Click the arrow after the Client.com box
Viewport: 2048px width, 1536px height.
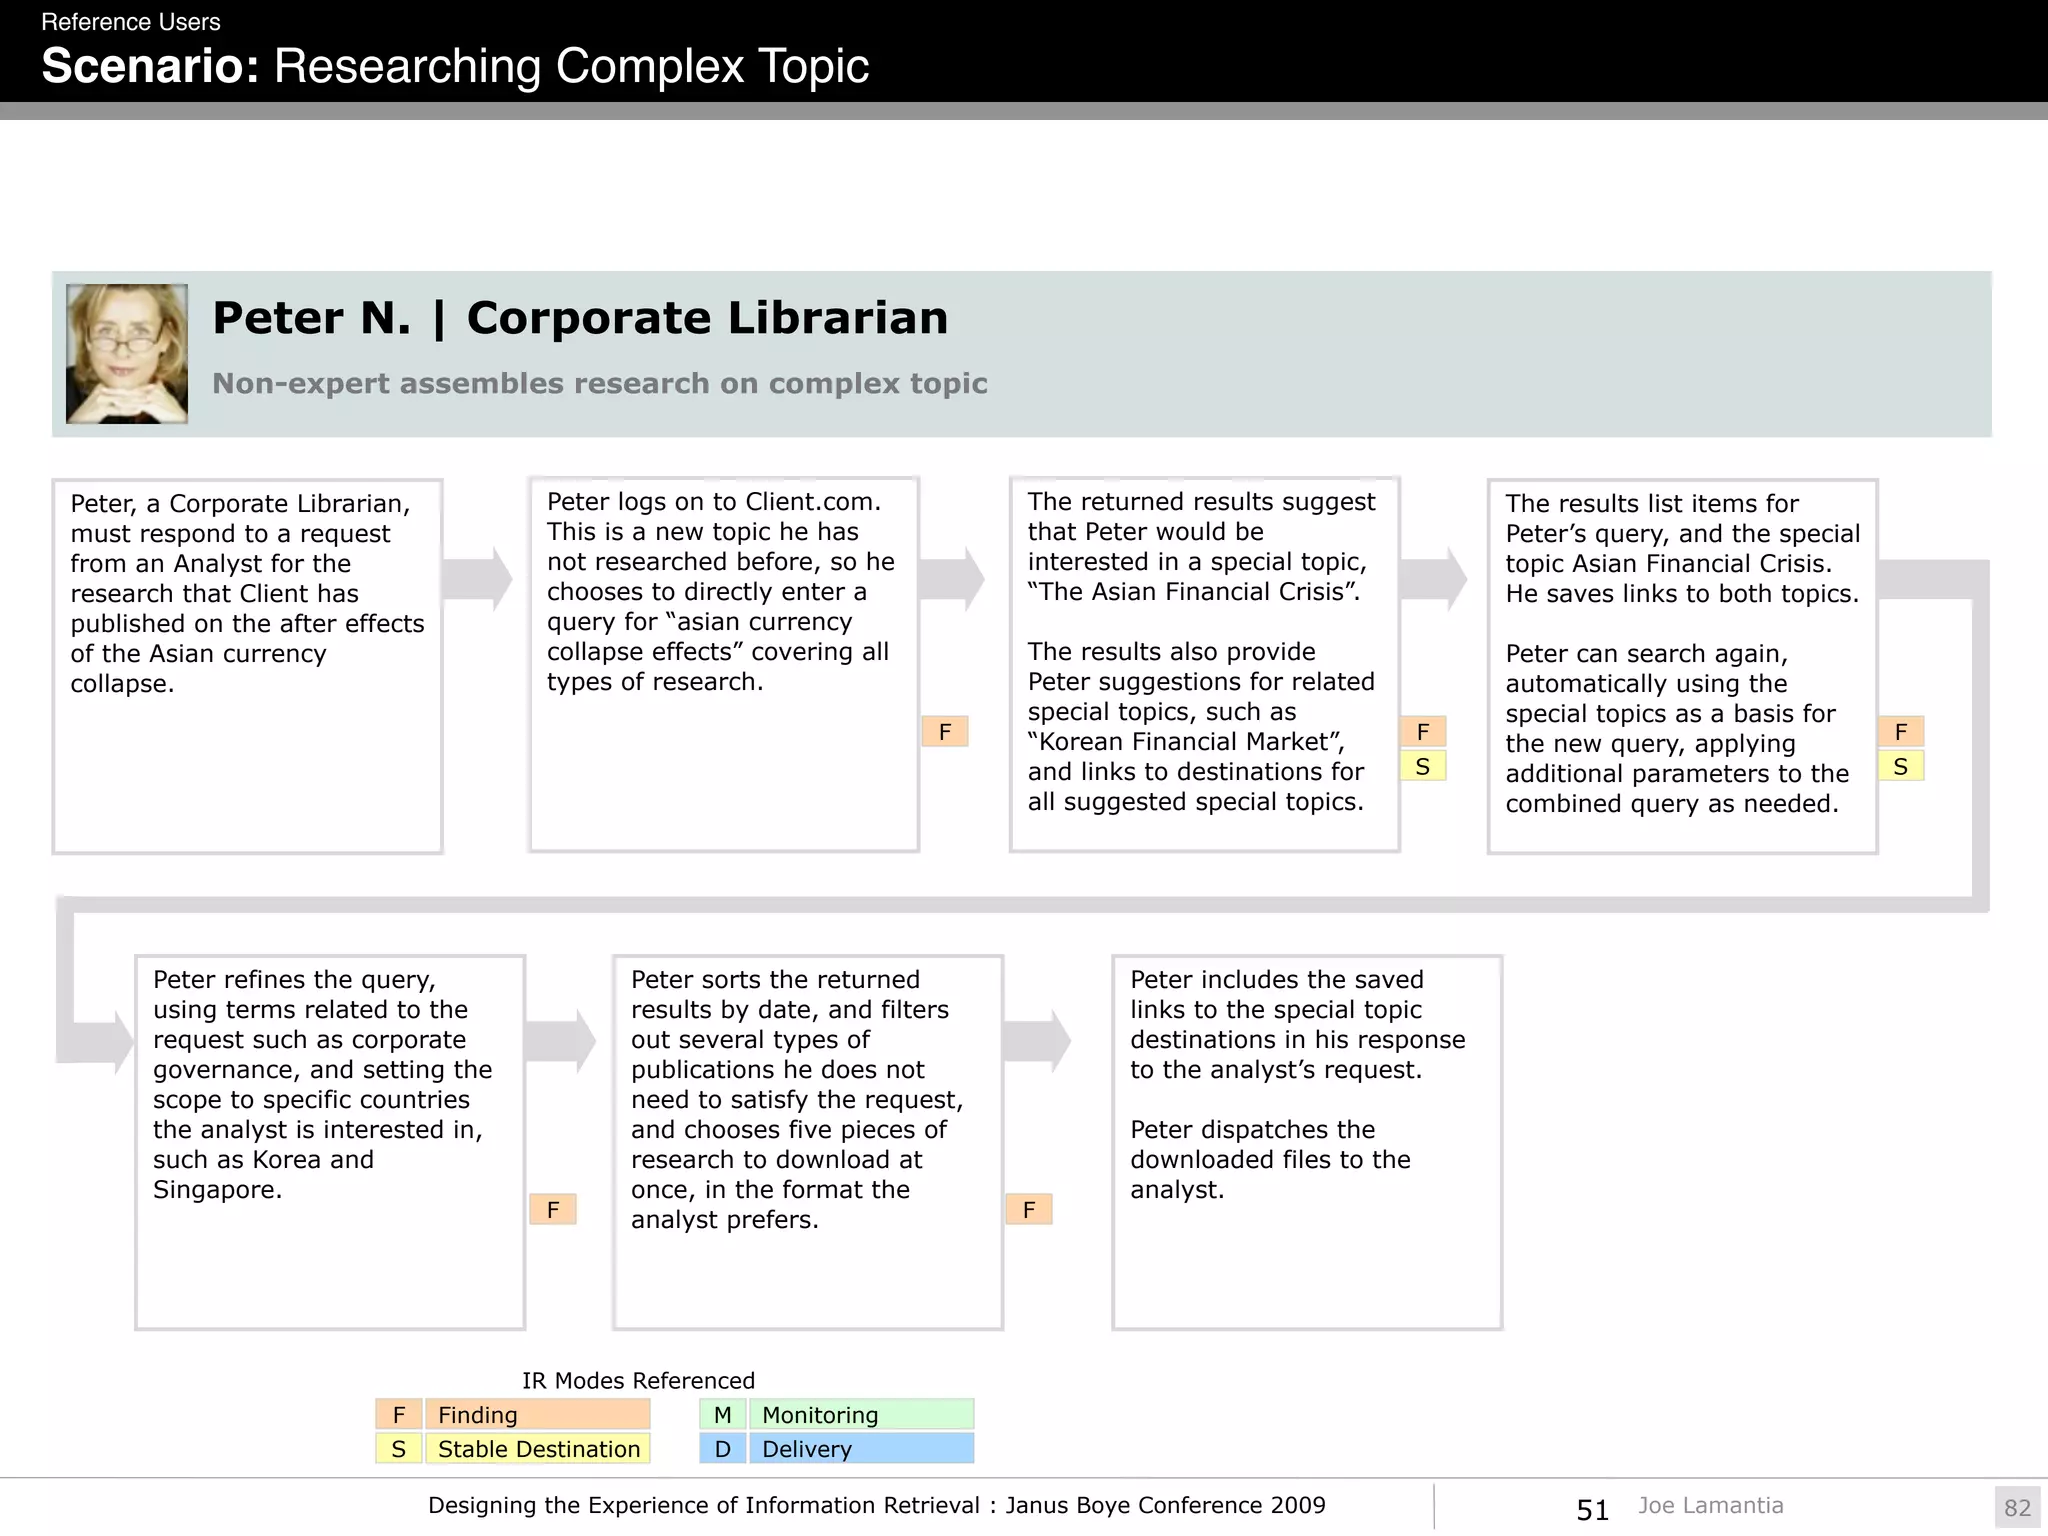click(951, 578)
